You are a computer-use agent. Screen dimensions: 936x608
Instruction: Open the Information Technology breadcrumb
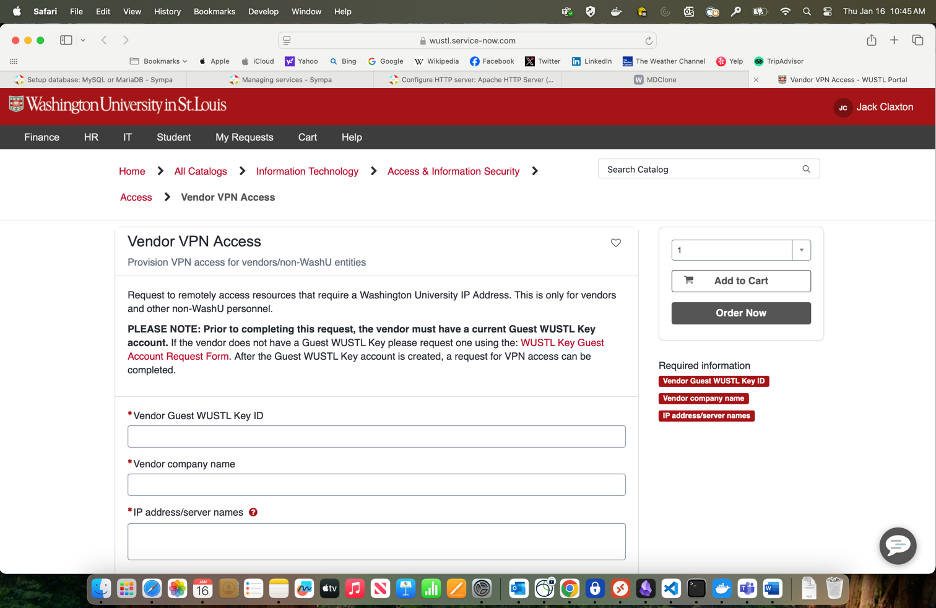[307, 171]
